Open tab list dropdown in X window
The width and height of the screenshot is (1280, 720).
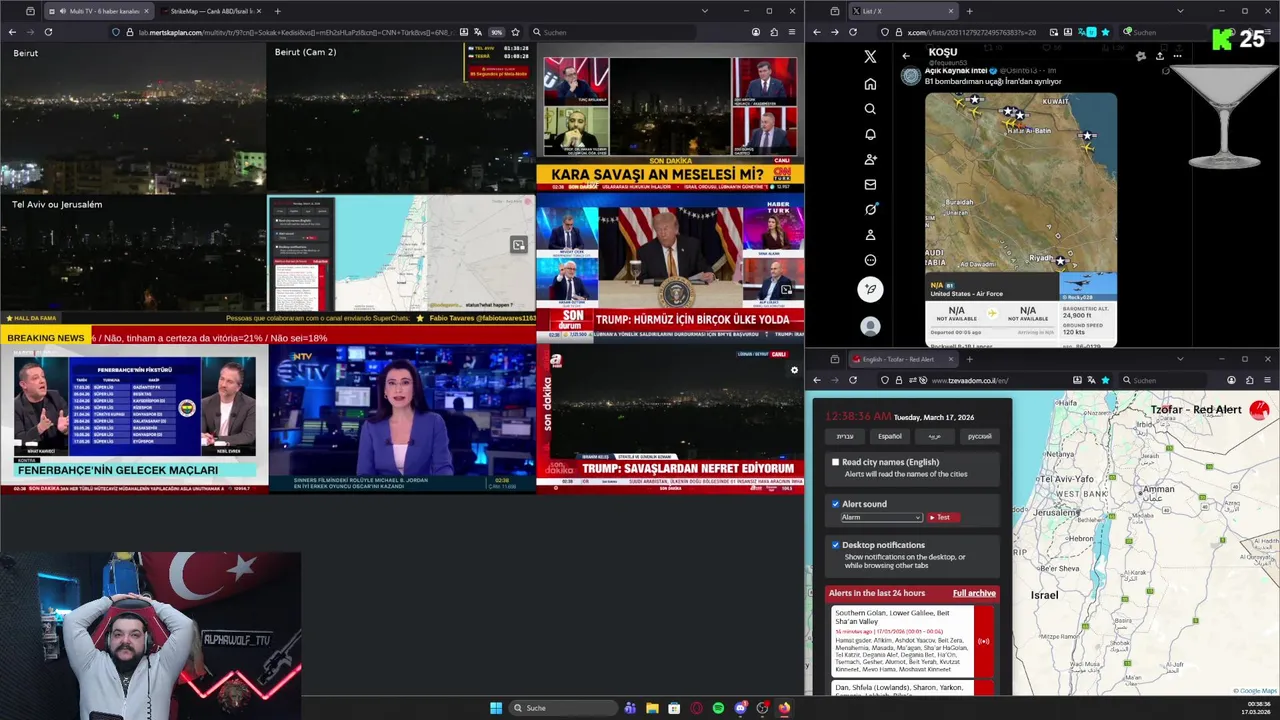coord(1180,11)
